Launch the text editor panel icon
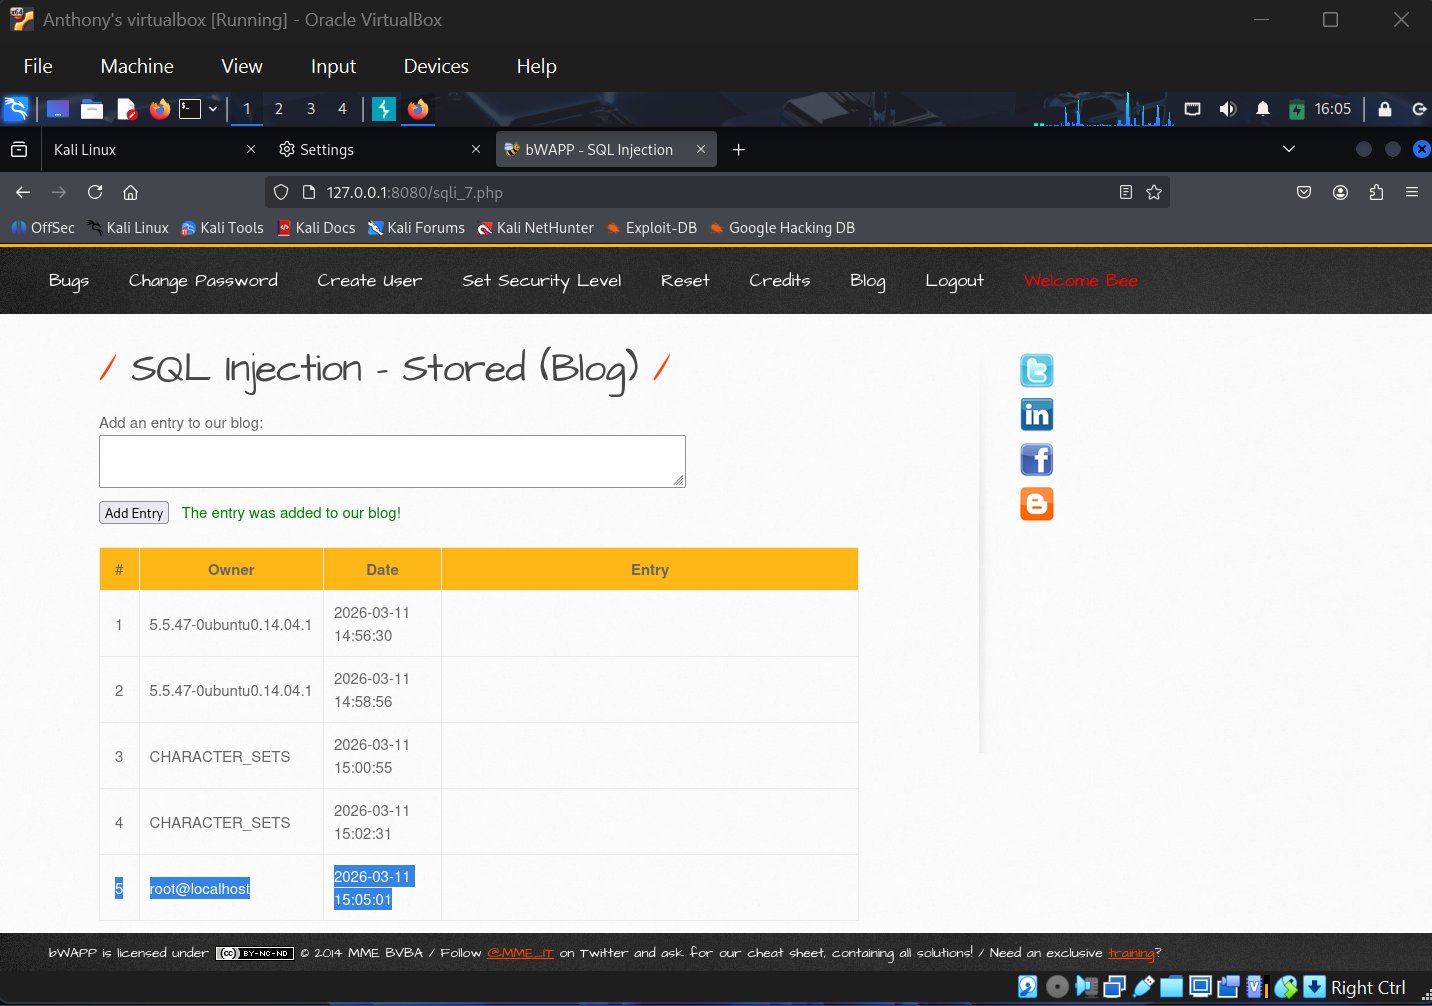 pyautogui.click(x=126, y=109)
